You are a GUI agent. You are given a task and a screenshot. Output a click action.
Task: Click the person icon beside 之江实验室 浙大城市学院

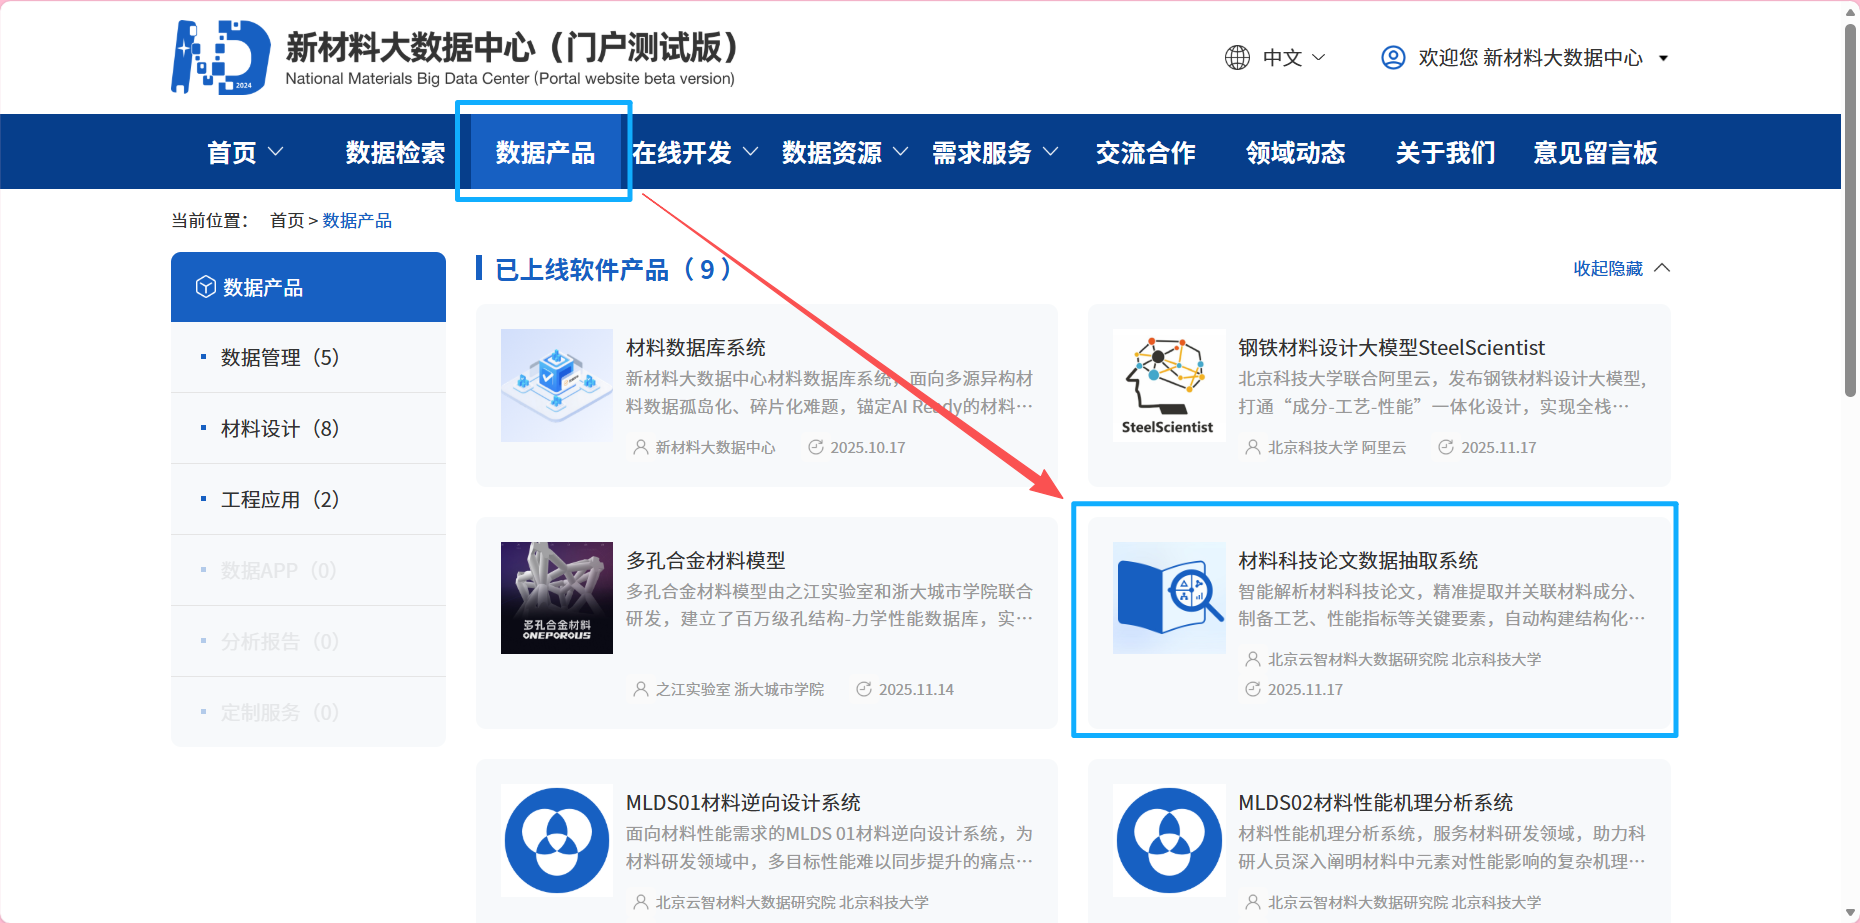(640, 689)
